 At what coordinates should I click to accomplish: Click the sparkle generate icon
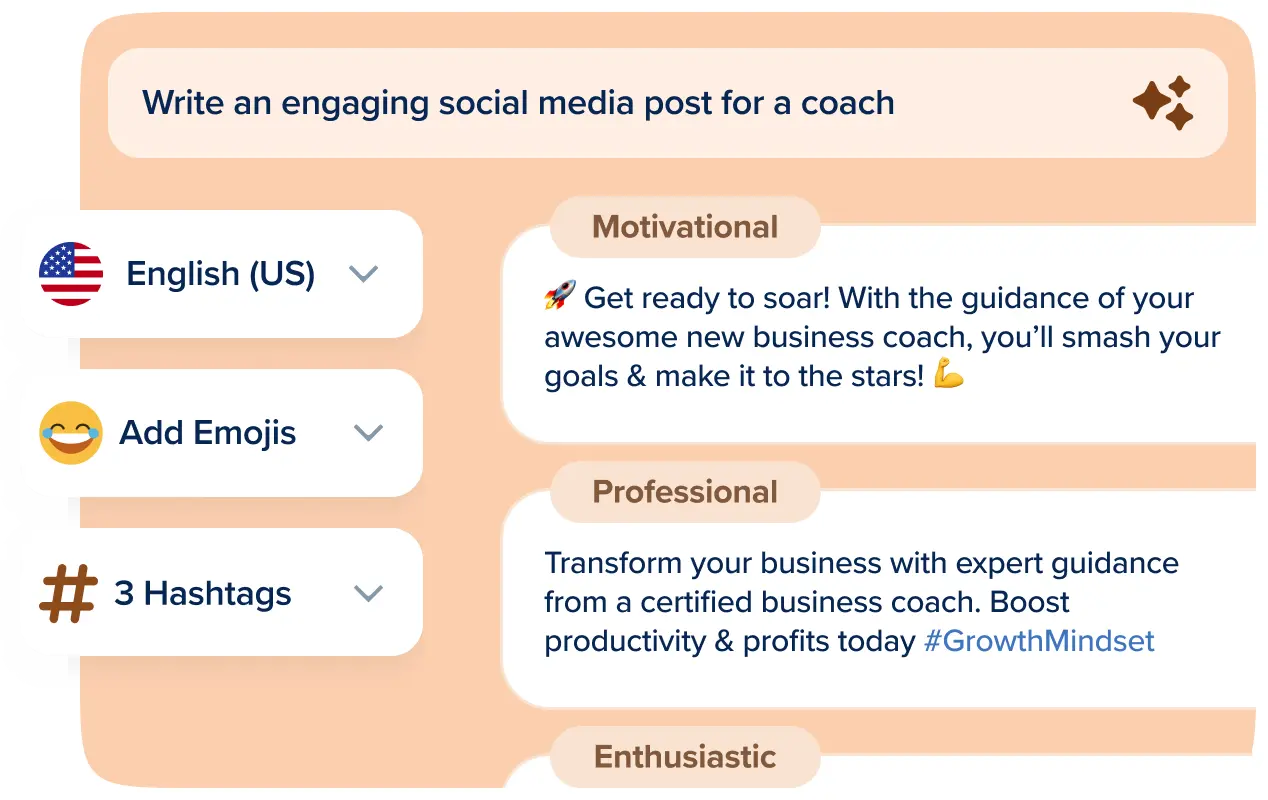click(x=1162, y=103)
